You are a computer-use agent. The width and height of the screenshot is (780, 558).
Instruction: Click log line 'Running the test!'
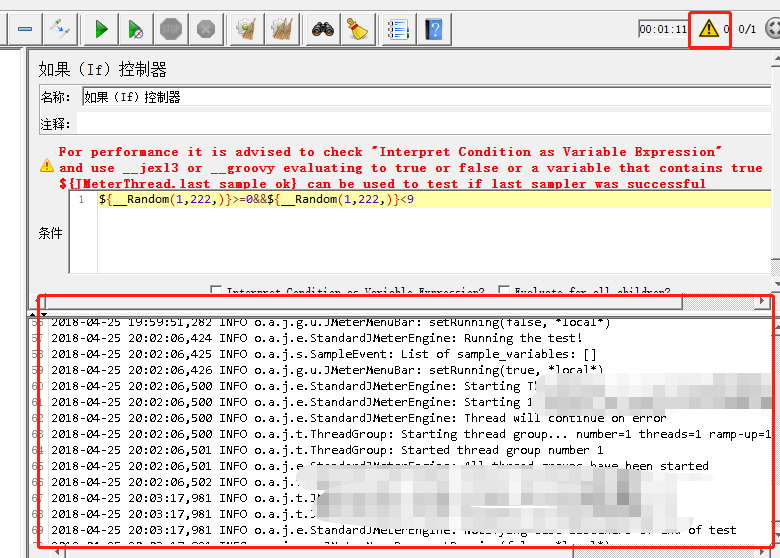317,338
